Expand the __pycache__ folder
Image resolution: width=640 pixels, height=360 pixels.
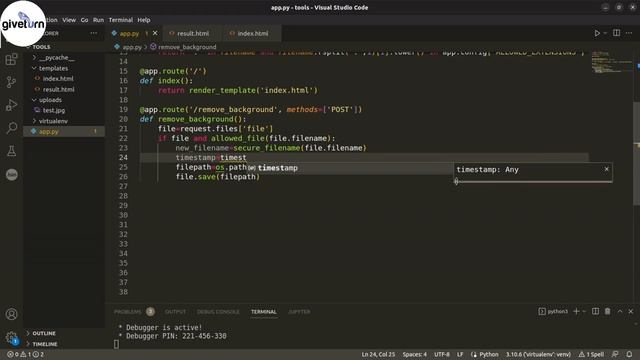(x=57, y=58)
